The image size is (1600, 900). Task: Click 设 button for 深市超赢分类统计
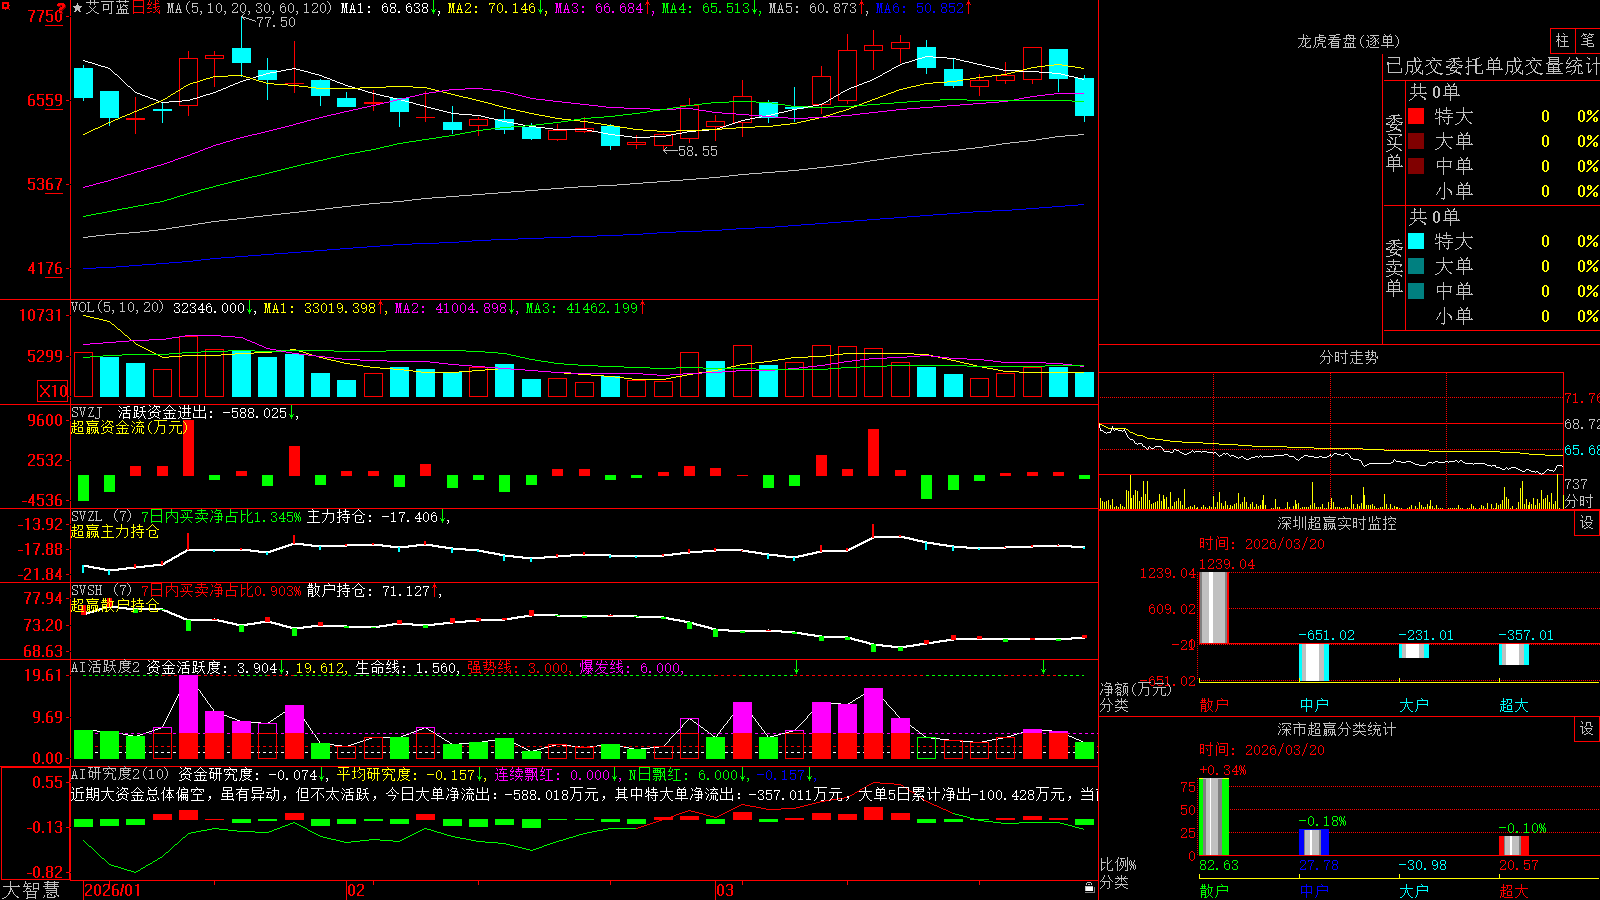tap(1587, 729)
